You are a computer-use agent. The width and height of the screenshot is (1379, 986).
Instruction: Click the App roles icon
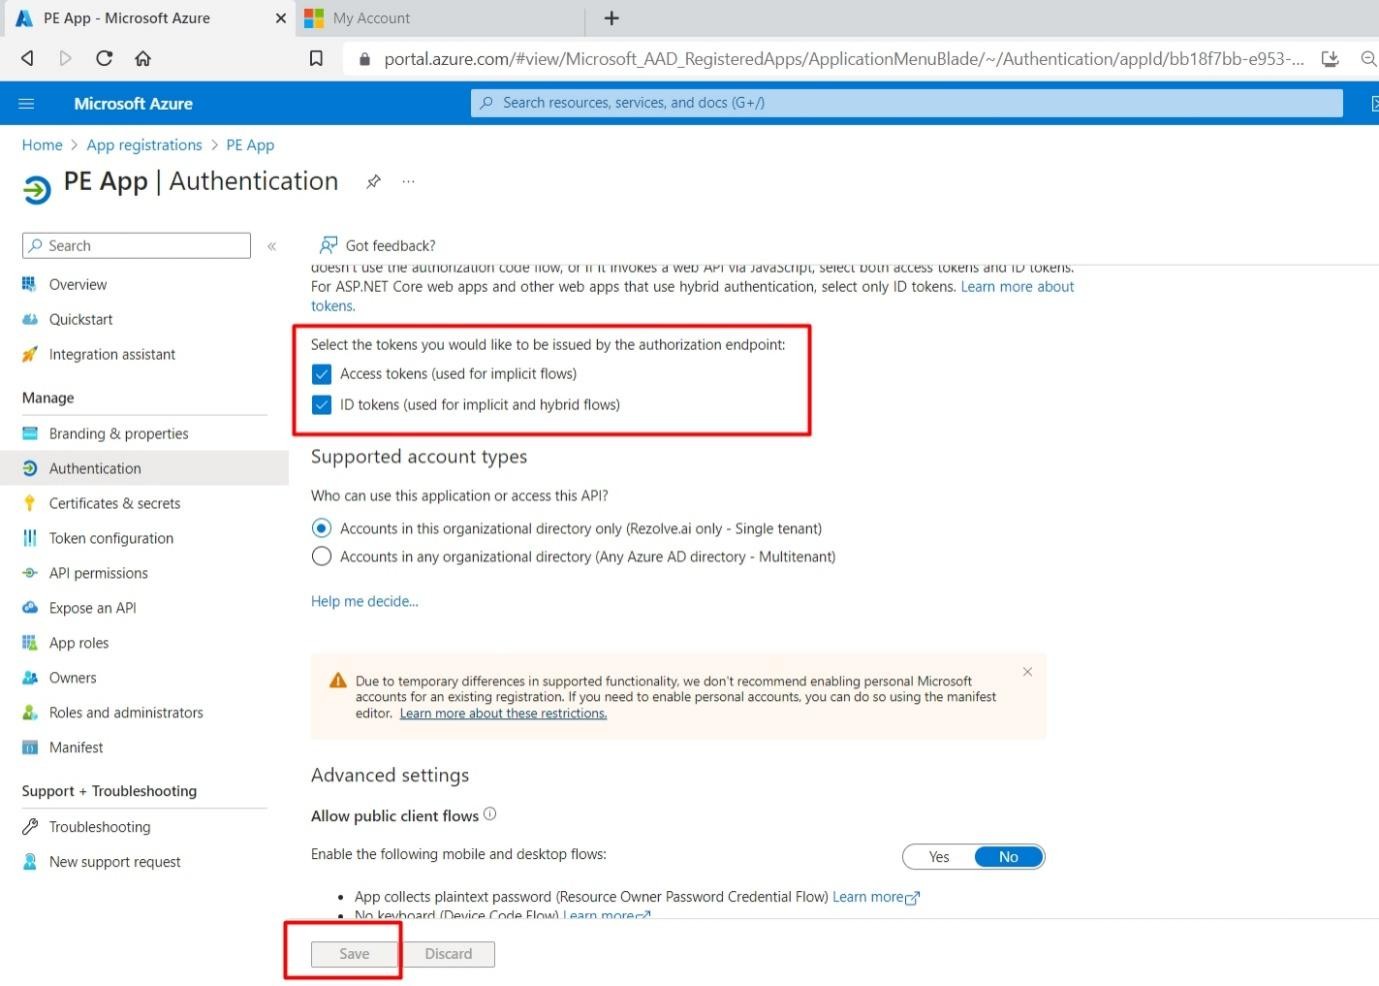click(x=30, y=643)
